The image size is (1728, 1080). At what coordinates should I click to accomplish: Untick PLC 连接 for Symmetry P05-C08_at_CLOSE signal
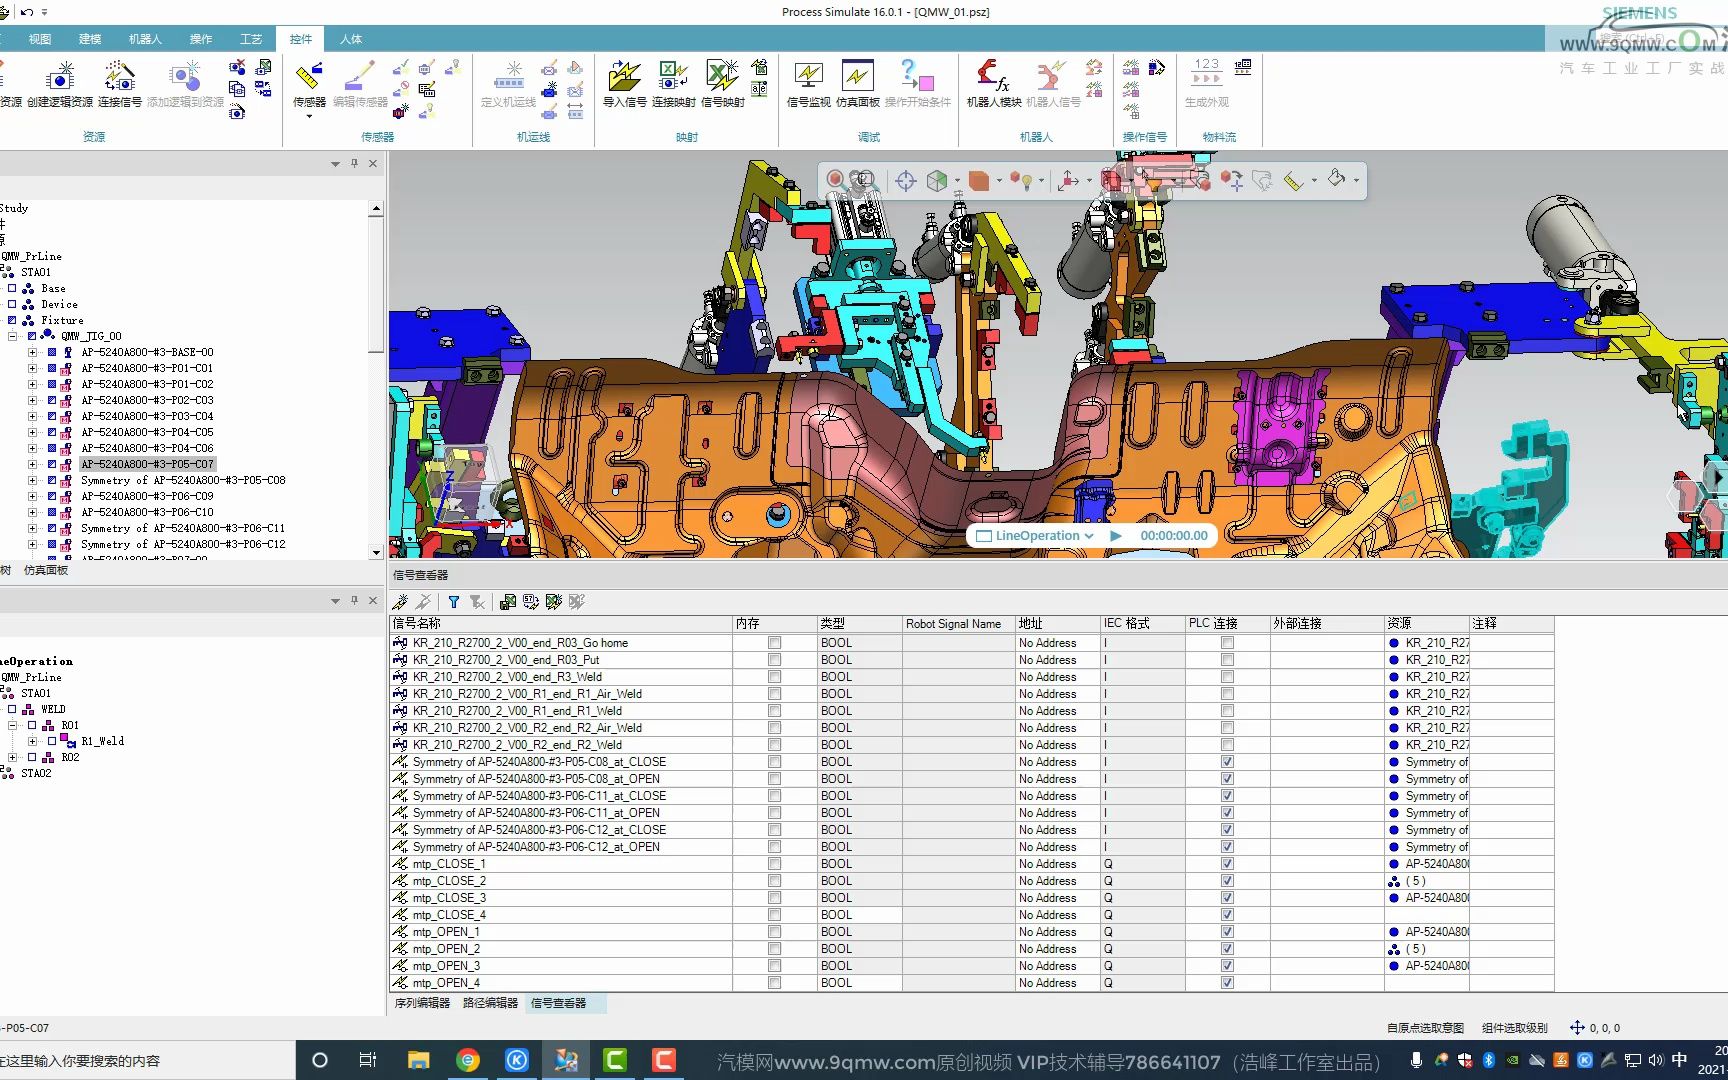coord(1227,762)
